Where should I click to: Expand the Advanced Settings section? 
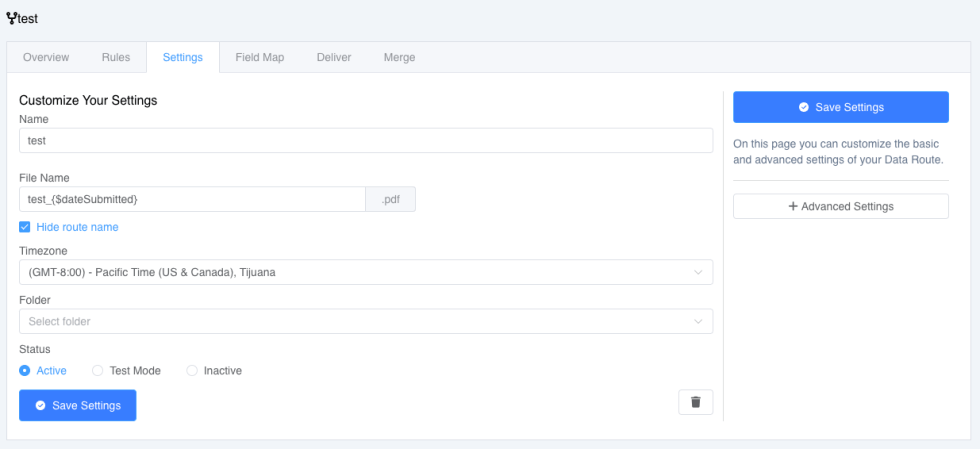pyautogui.click(x=841, y=206)
